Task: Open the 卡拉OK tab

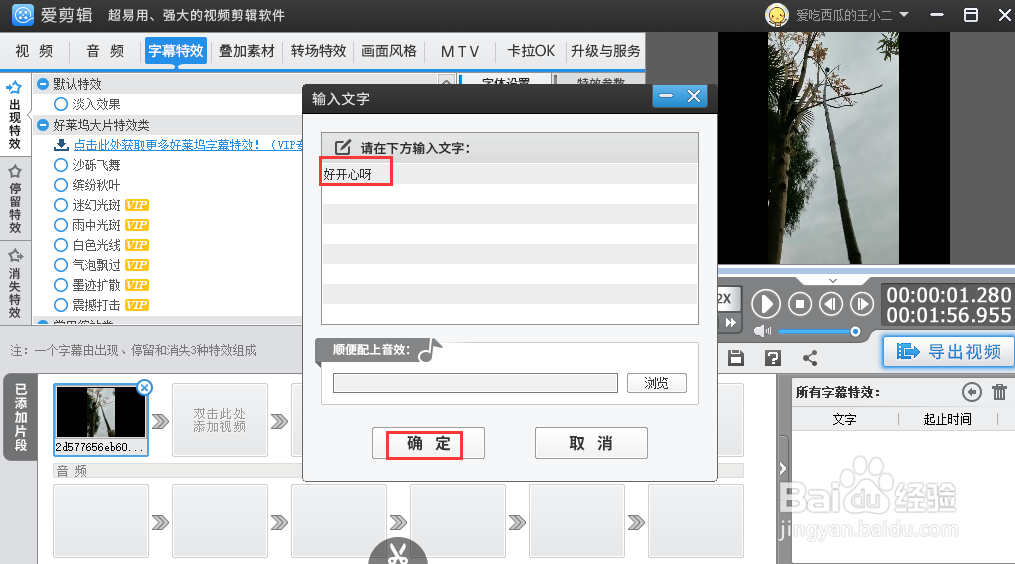Action: [x=531, y=51]
